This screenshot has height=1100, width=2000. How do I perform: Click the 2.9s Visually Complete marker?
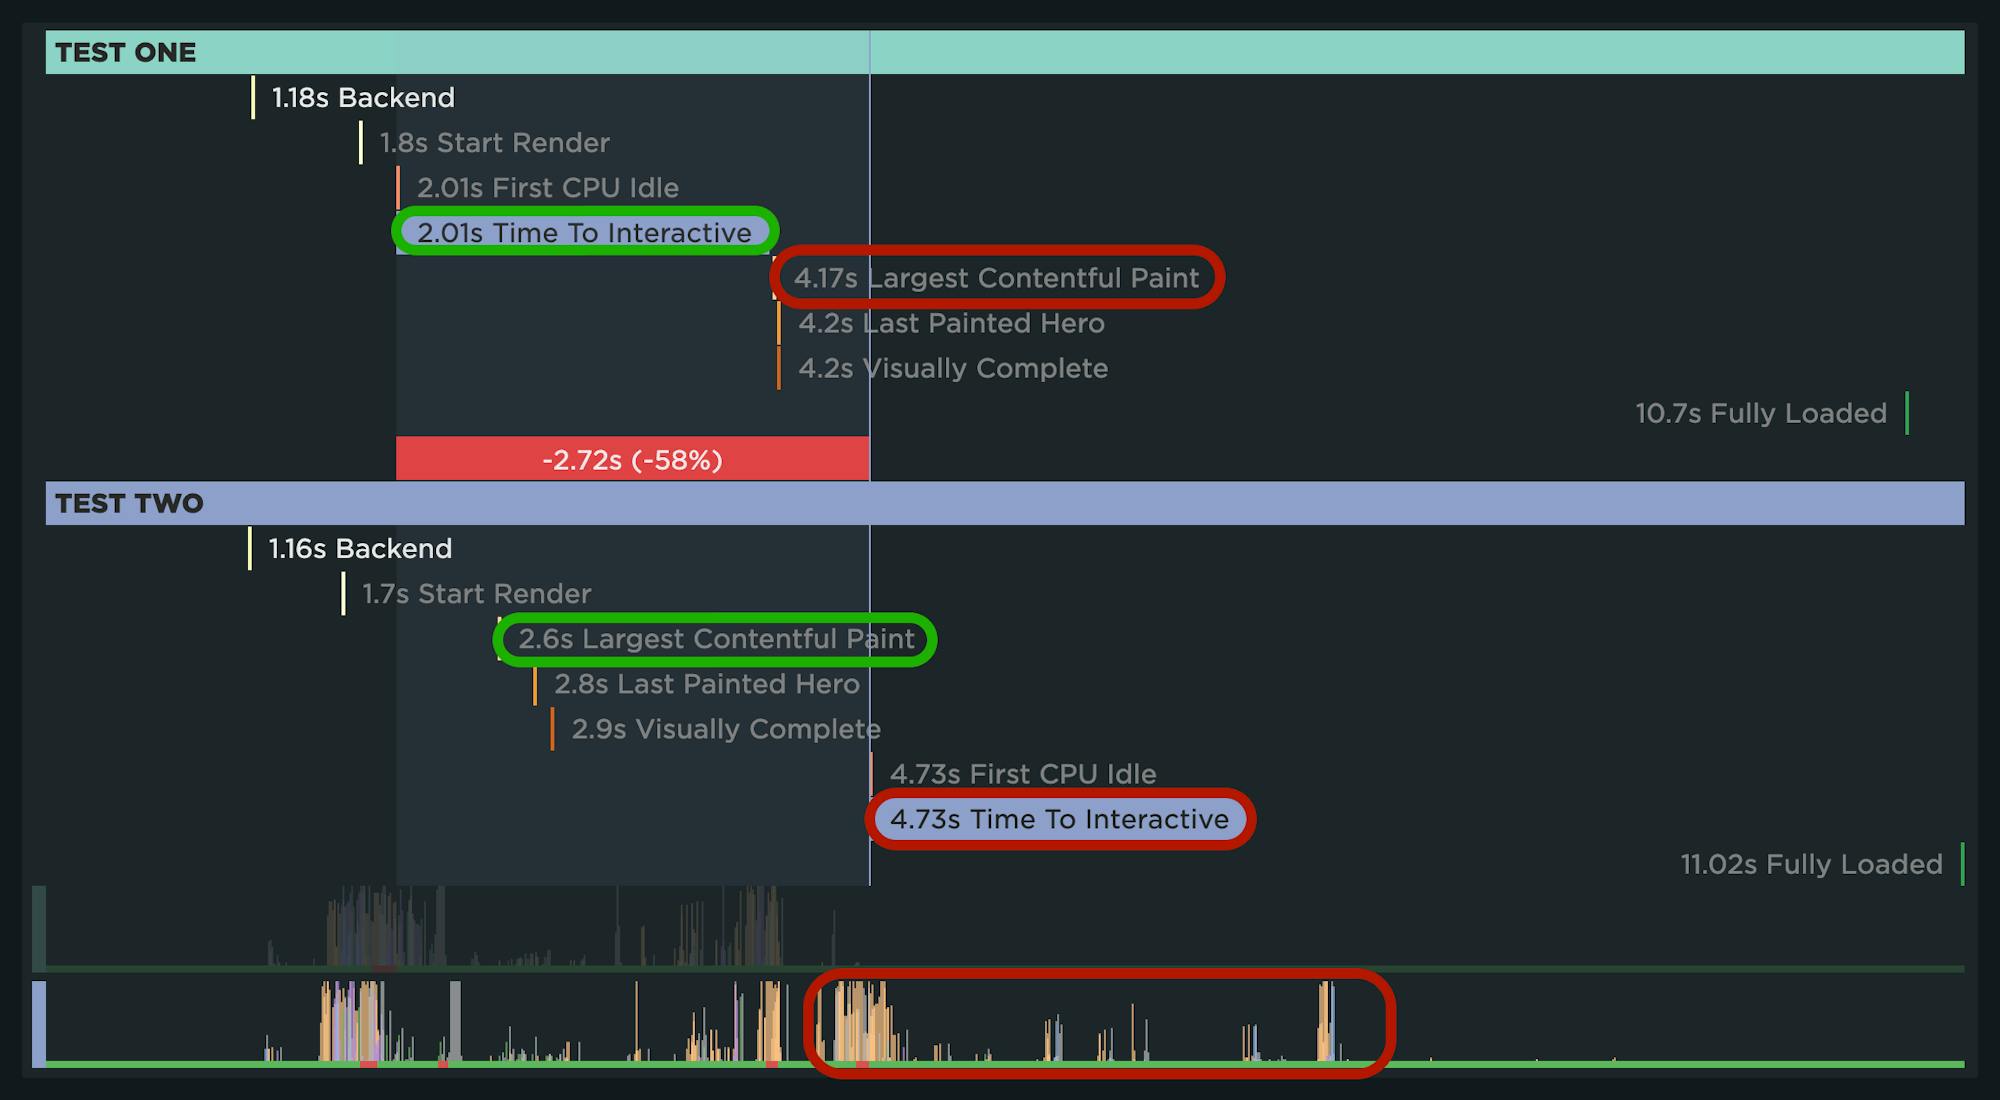(725, 729)
